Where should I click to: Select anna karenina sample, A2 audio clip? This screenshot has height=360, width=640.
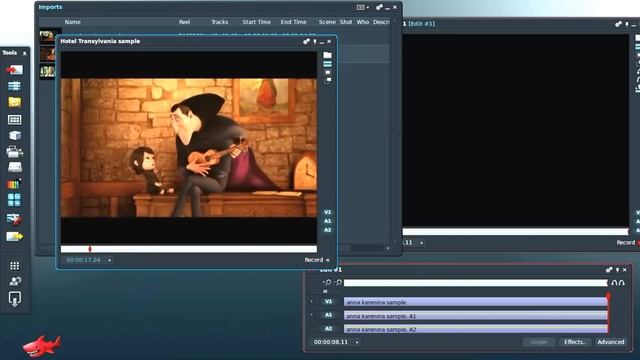[476, 329]
